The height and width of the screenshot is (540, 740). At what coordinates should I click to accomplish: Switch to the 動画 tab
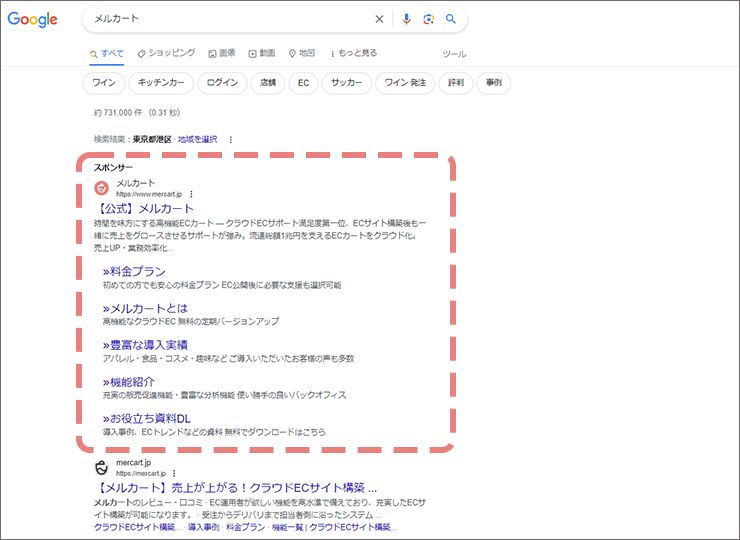pyautogui.click(x=262, y=53)
